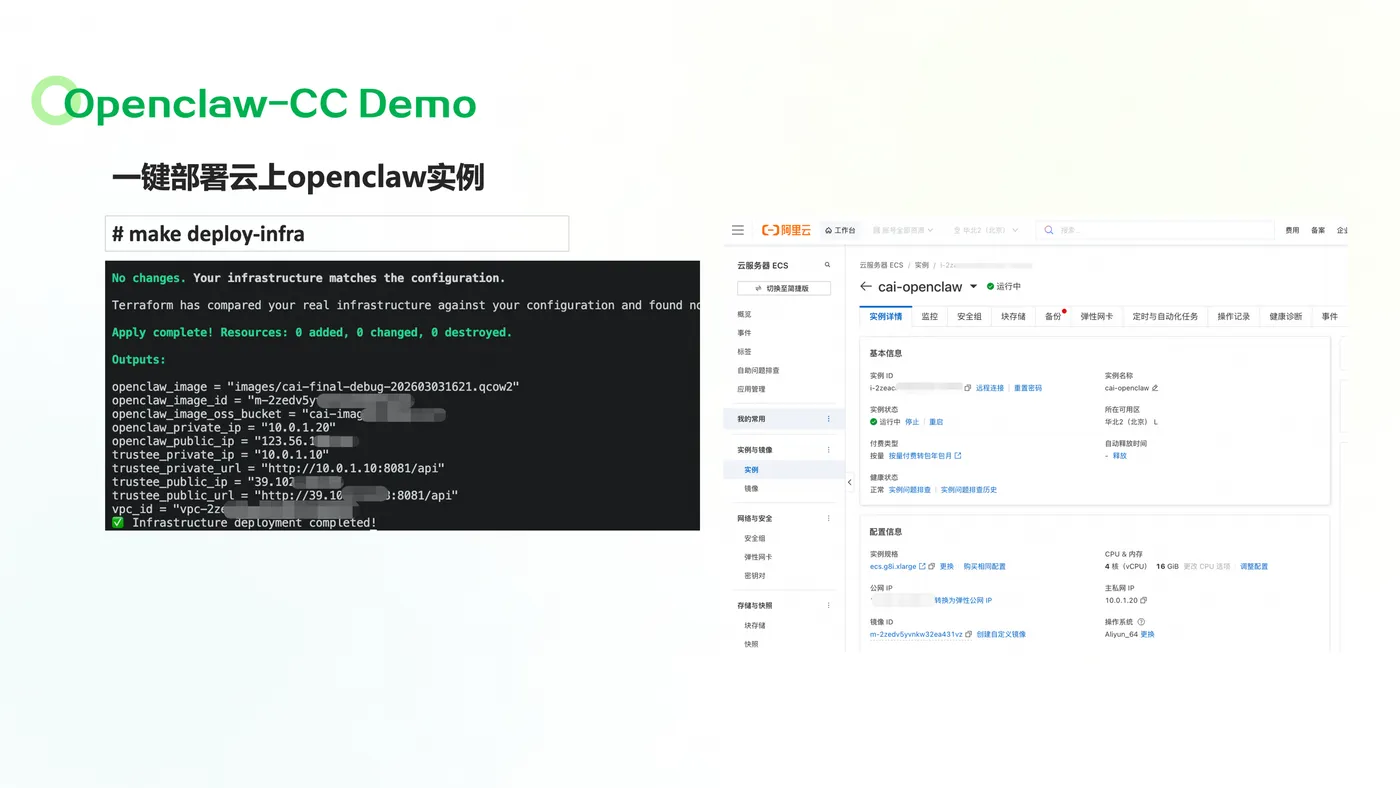The width and height of the screenshot is (1400, 788).
Task: Click the 重置密码 link
Action: click(x=1028, y=388)
